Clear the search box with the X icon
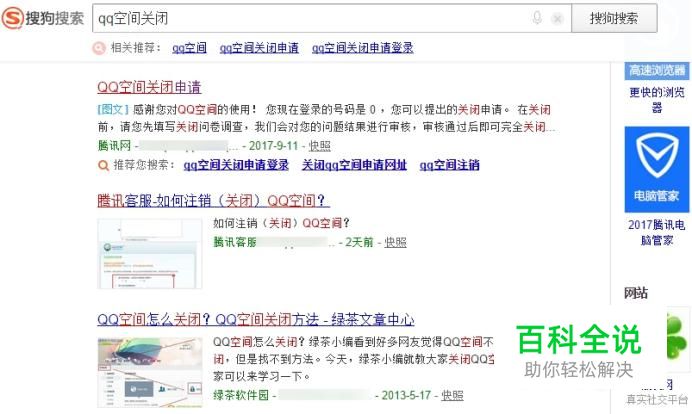Screen dimensions: 692x414 [557, 19]
